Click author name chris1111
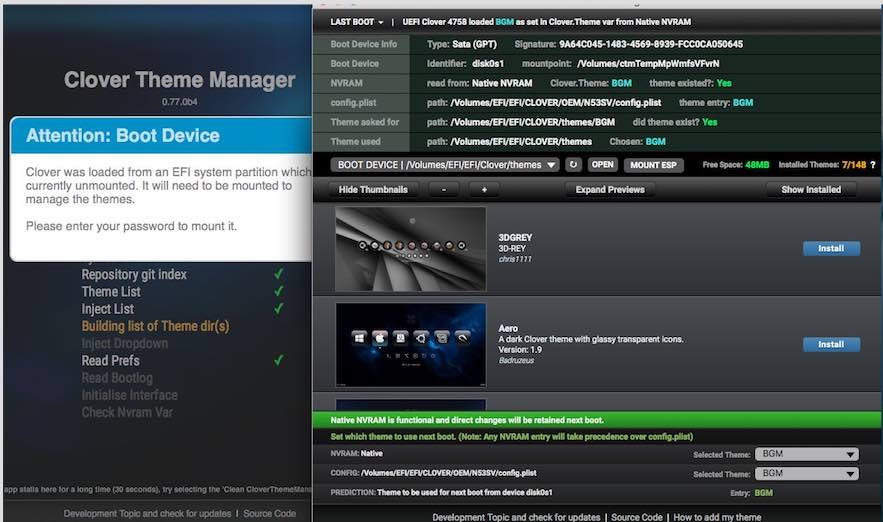The height and width of the screenshot is (522, 883). [515, 259]
